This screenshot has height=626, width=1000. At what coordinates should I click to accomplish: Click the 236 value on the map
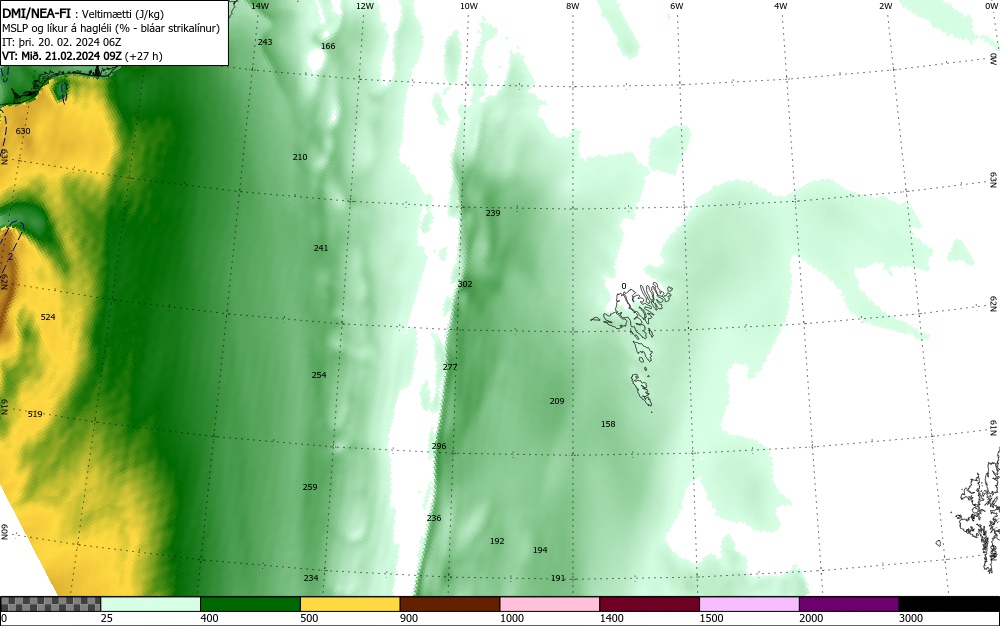[434, 518]
